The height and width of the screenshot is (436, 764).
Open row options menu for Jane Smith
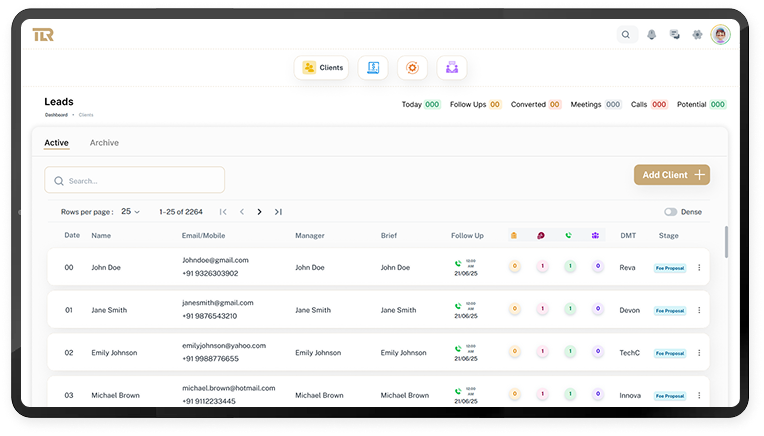click(x=699, y=310)
